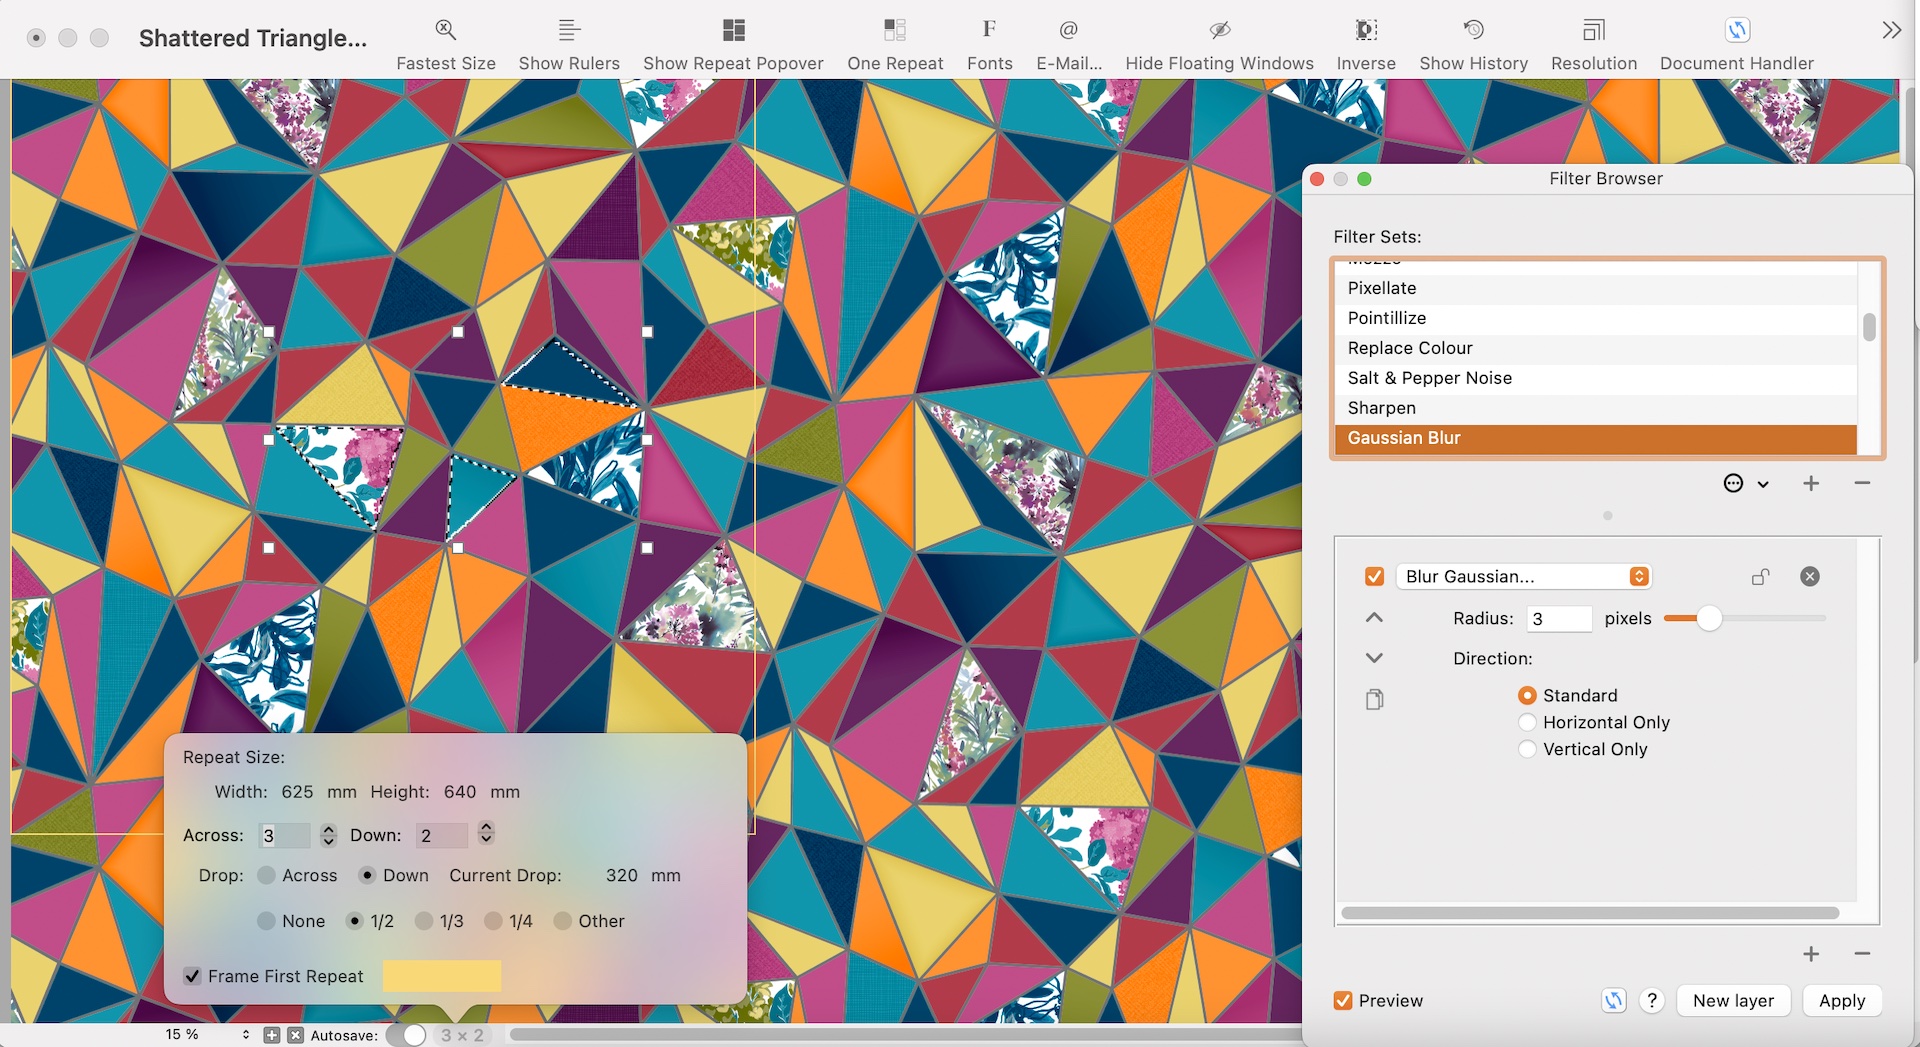Screen dimensions: 1920x1047
Task: Click the Across repeat stepper
Action: pyautogui.click(x=328, y=834)
